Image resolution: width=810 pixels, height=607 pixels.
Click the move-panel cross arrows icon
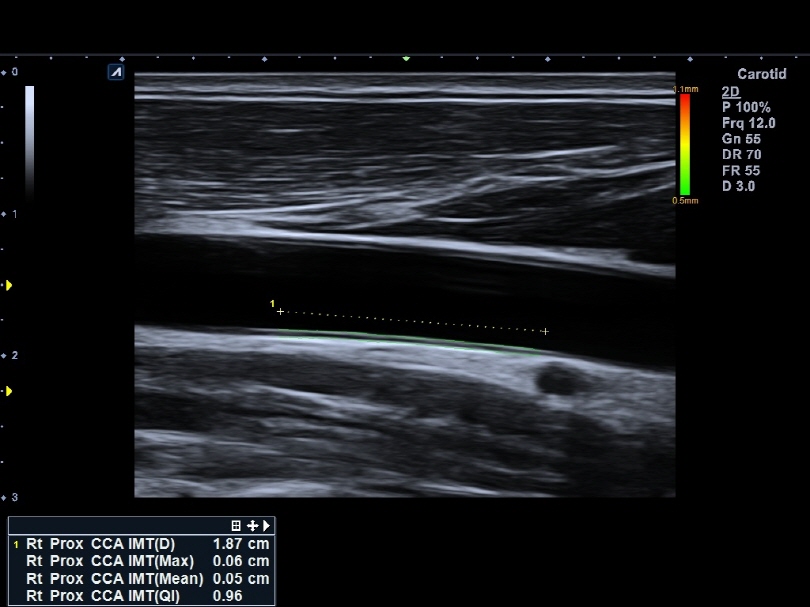pos(252,525)
